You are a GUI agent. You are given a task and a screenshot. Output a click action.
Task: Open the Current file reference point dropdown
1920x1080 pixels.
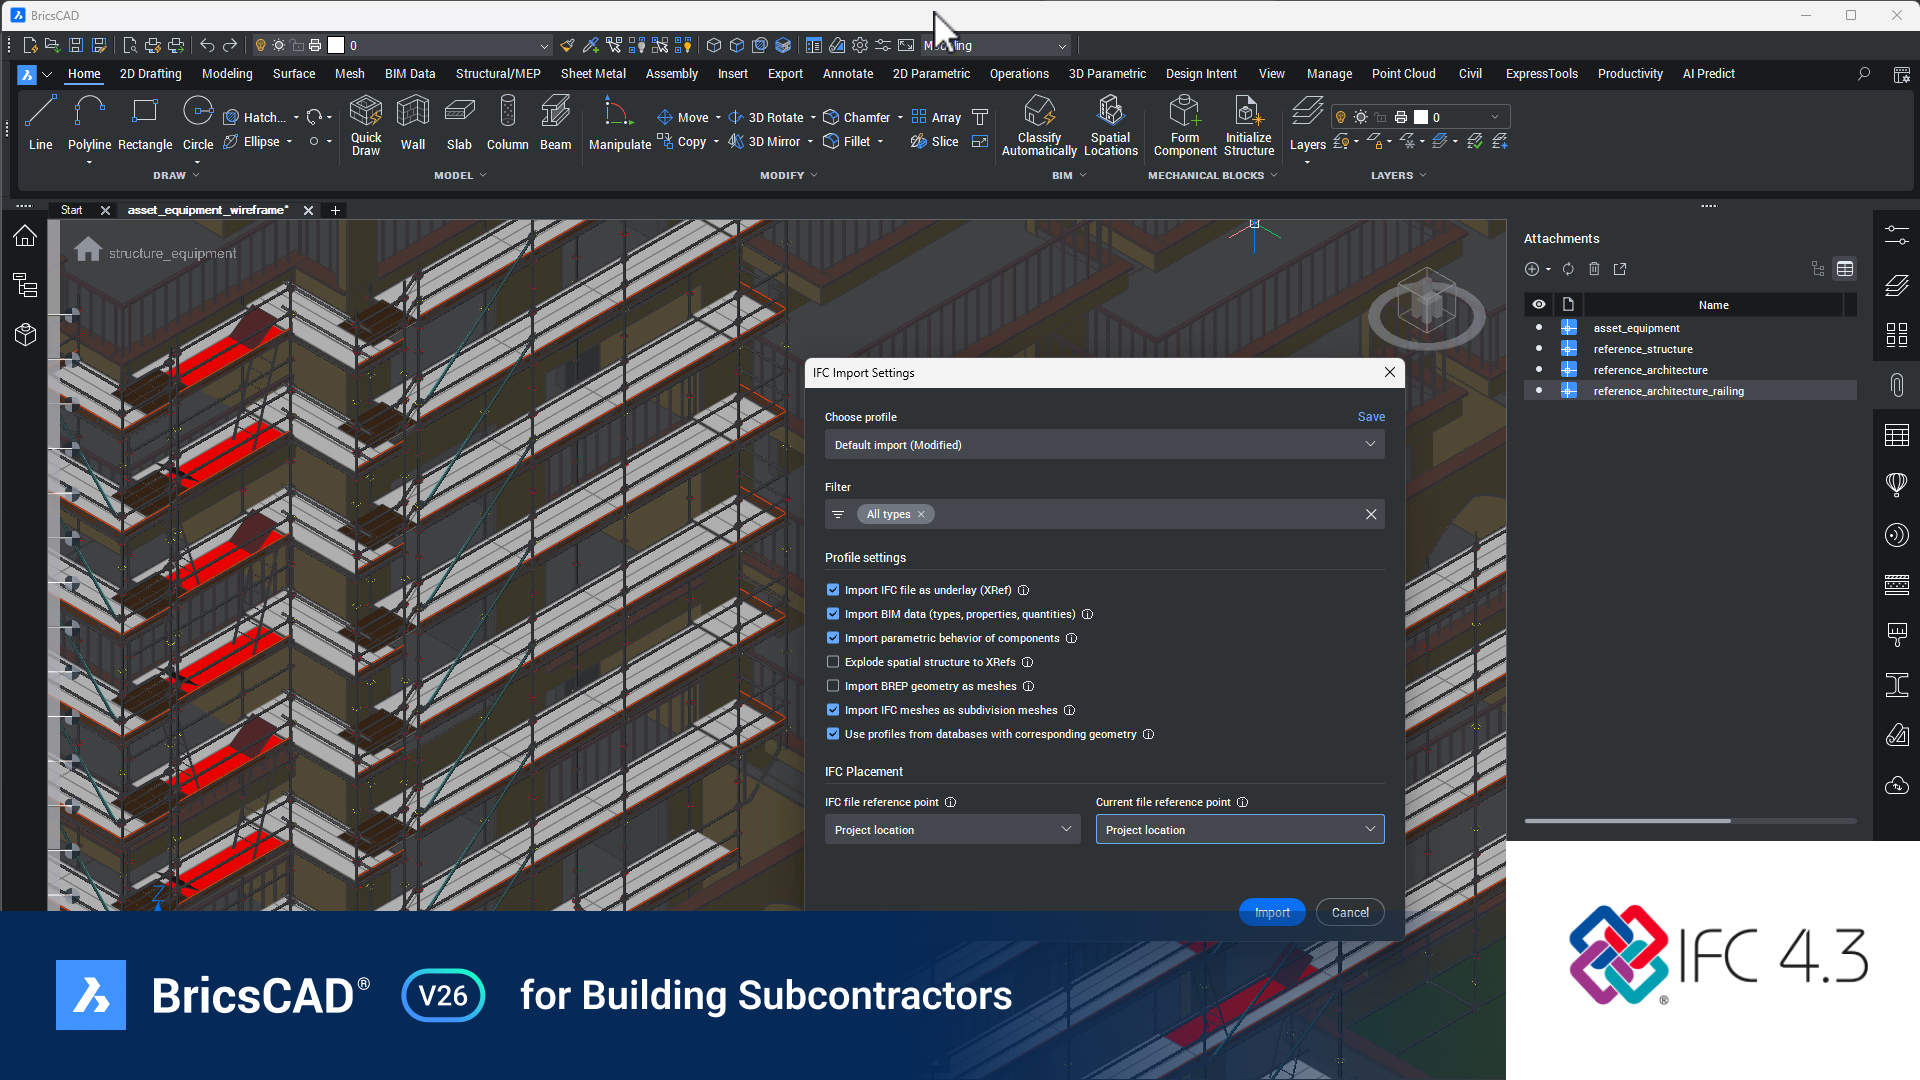pyautogui.click(x=1238, y=829)
